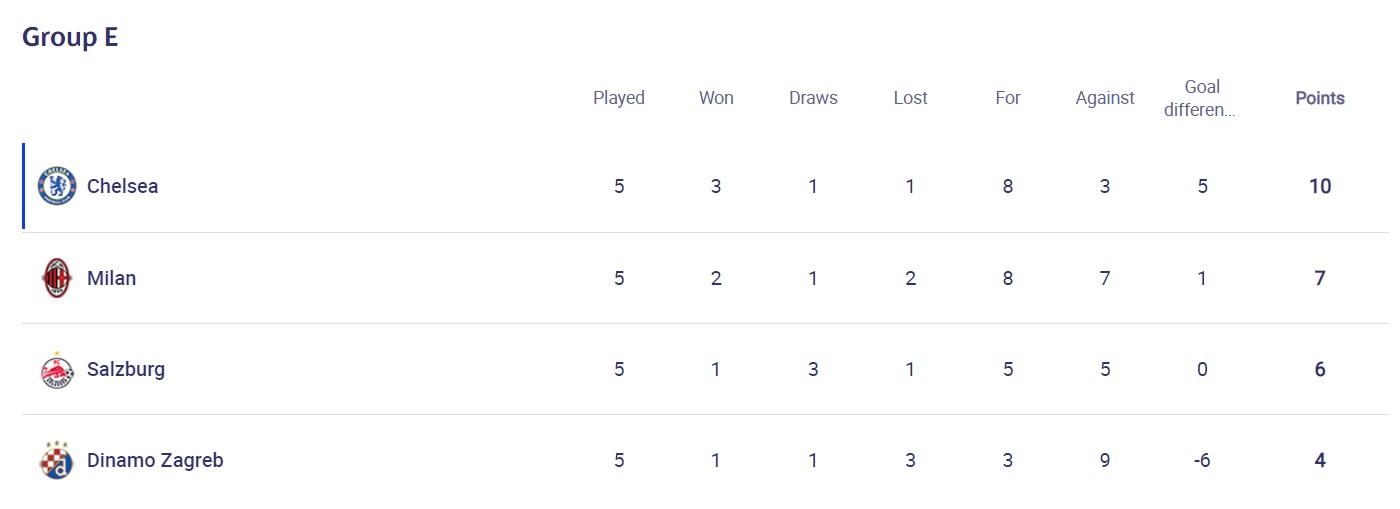The image size is (1400, 509).
Task: Click the Dinamo Zagreb club badge
Action: [x=57, y=461]
